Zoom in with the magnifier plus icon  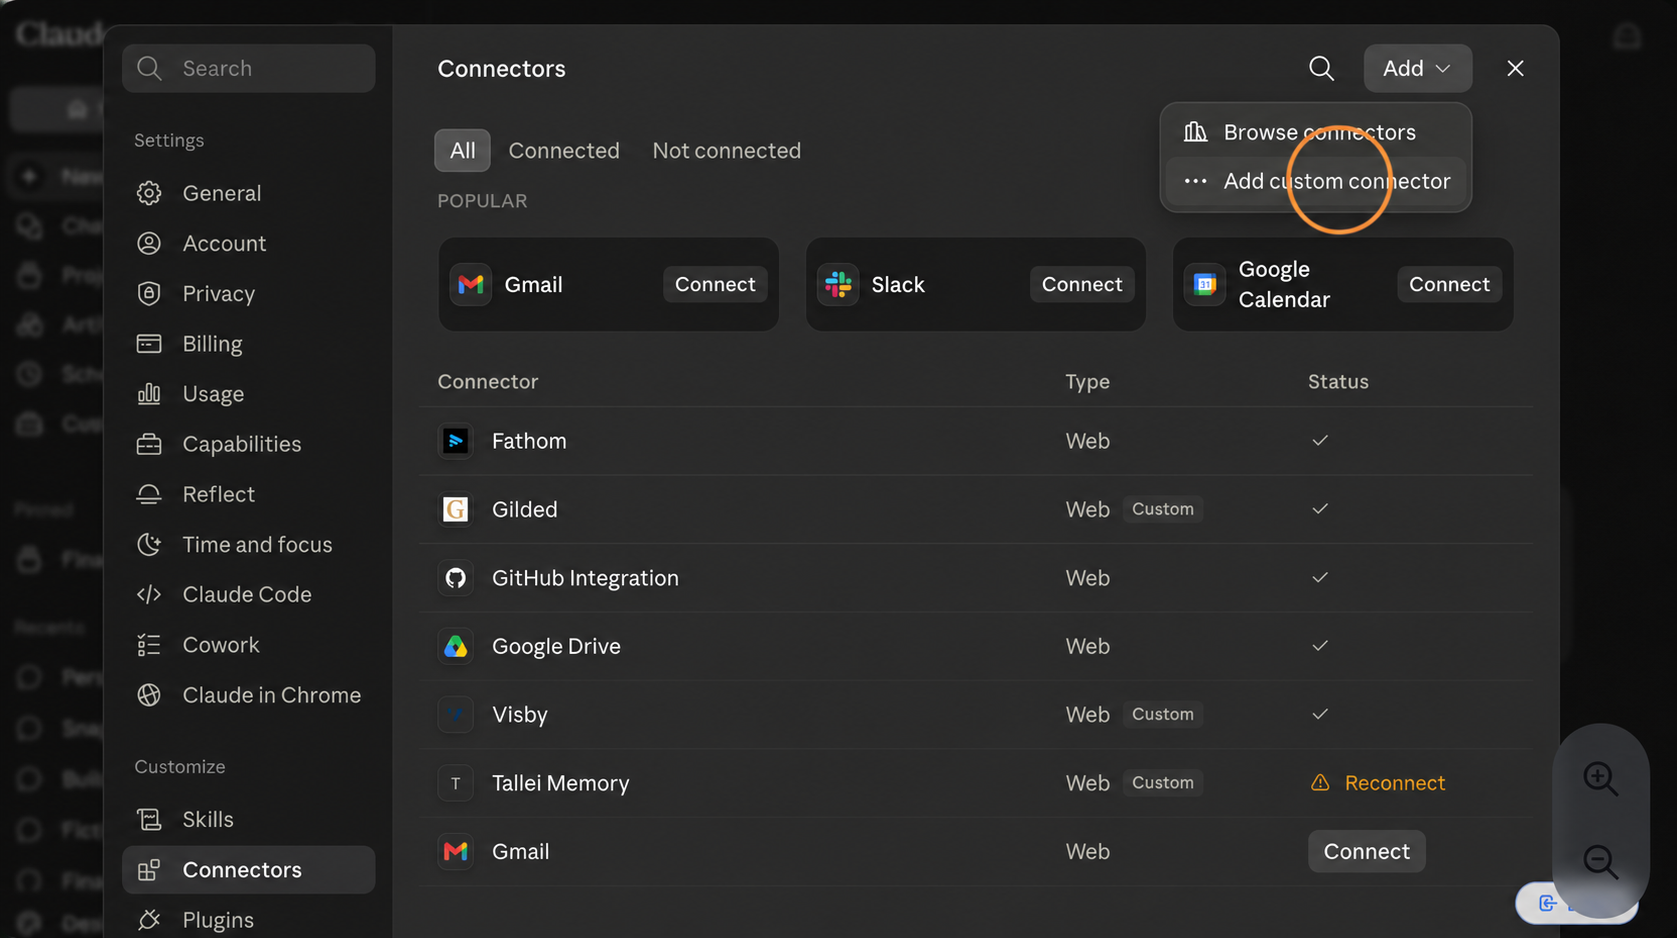click(1600, 778)
